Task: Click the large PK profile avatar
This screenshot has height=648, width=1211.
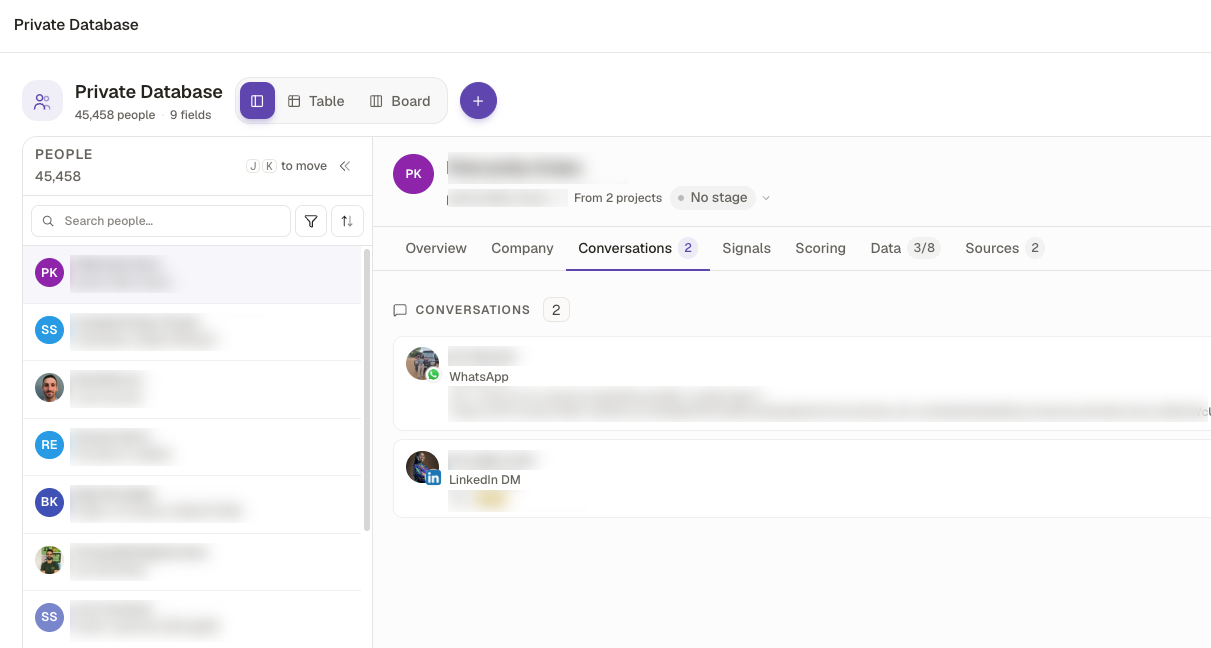Action: (413, 174)
